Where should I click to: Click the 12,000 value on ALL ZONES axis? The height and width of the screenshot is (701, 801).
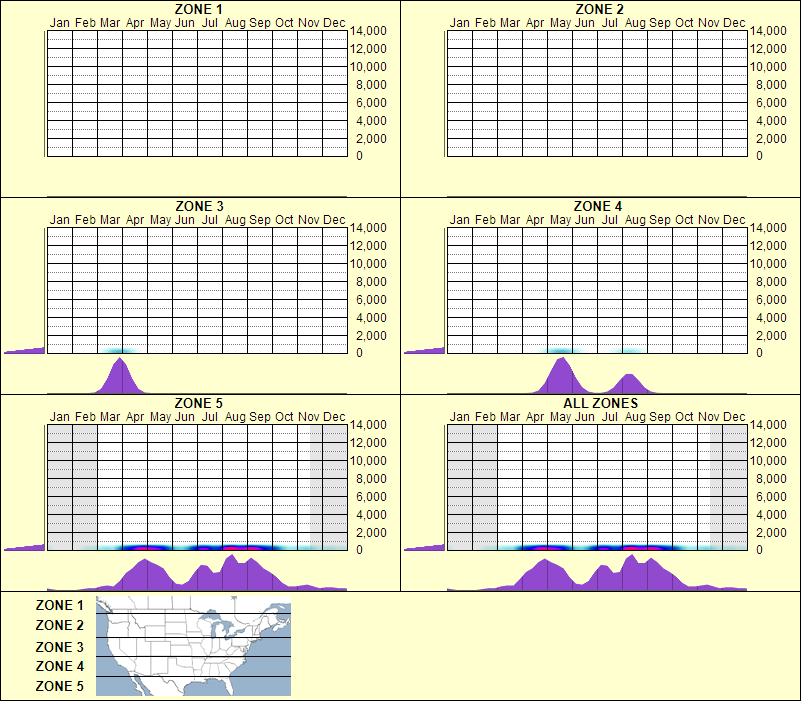point(768,442)
